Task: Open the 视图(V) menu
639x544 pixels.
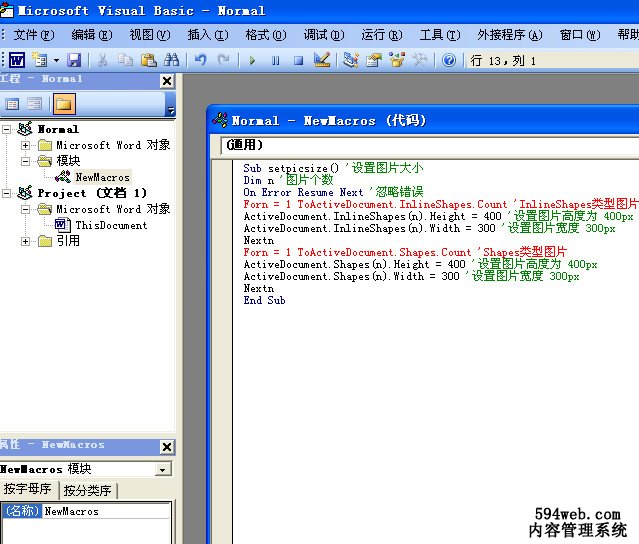Action: 150,35
